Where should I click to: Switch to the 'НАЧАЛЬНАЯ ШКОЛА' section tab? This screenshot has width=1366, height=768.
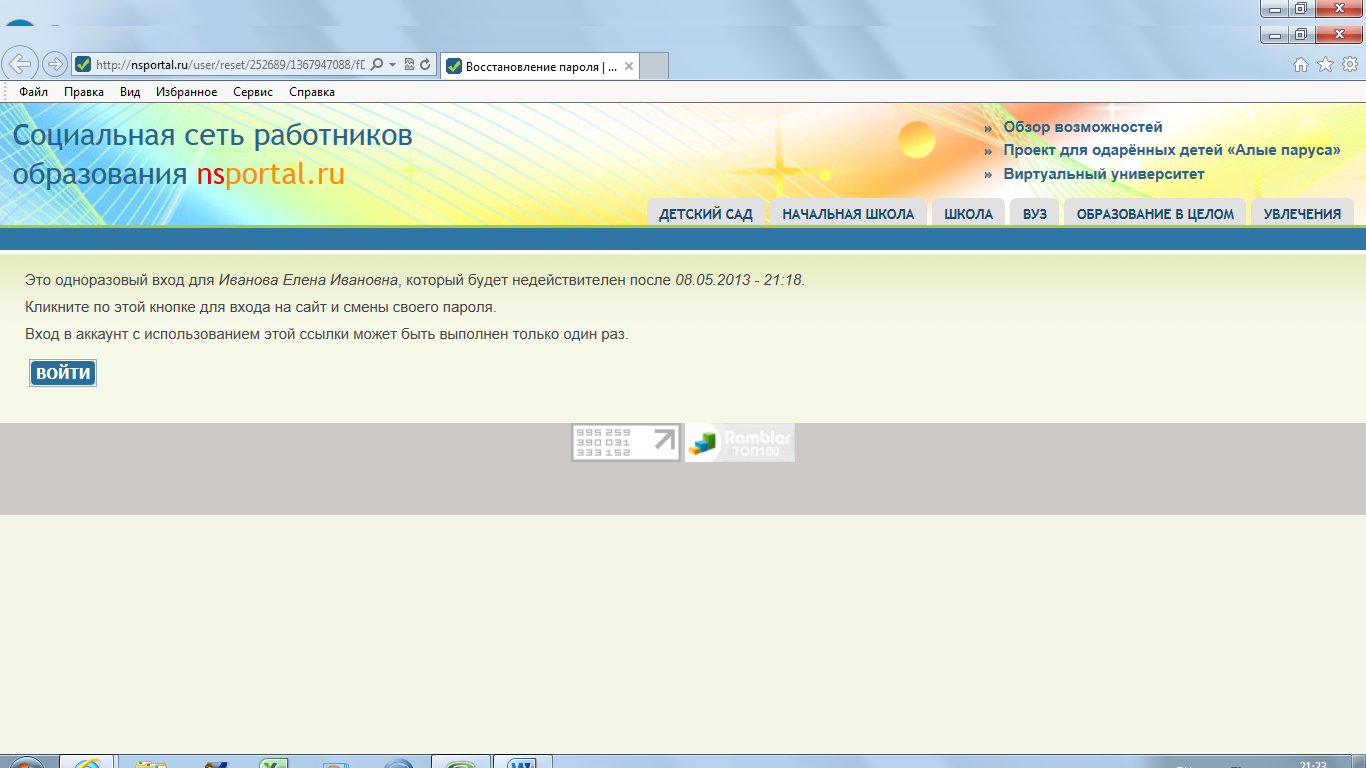[x=848, y=213]
